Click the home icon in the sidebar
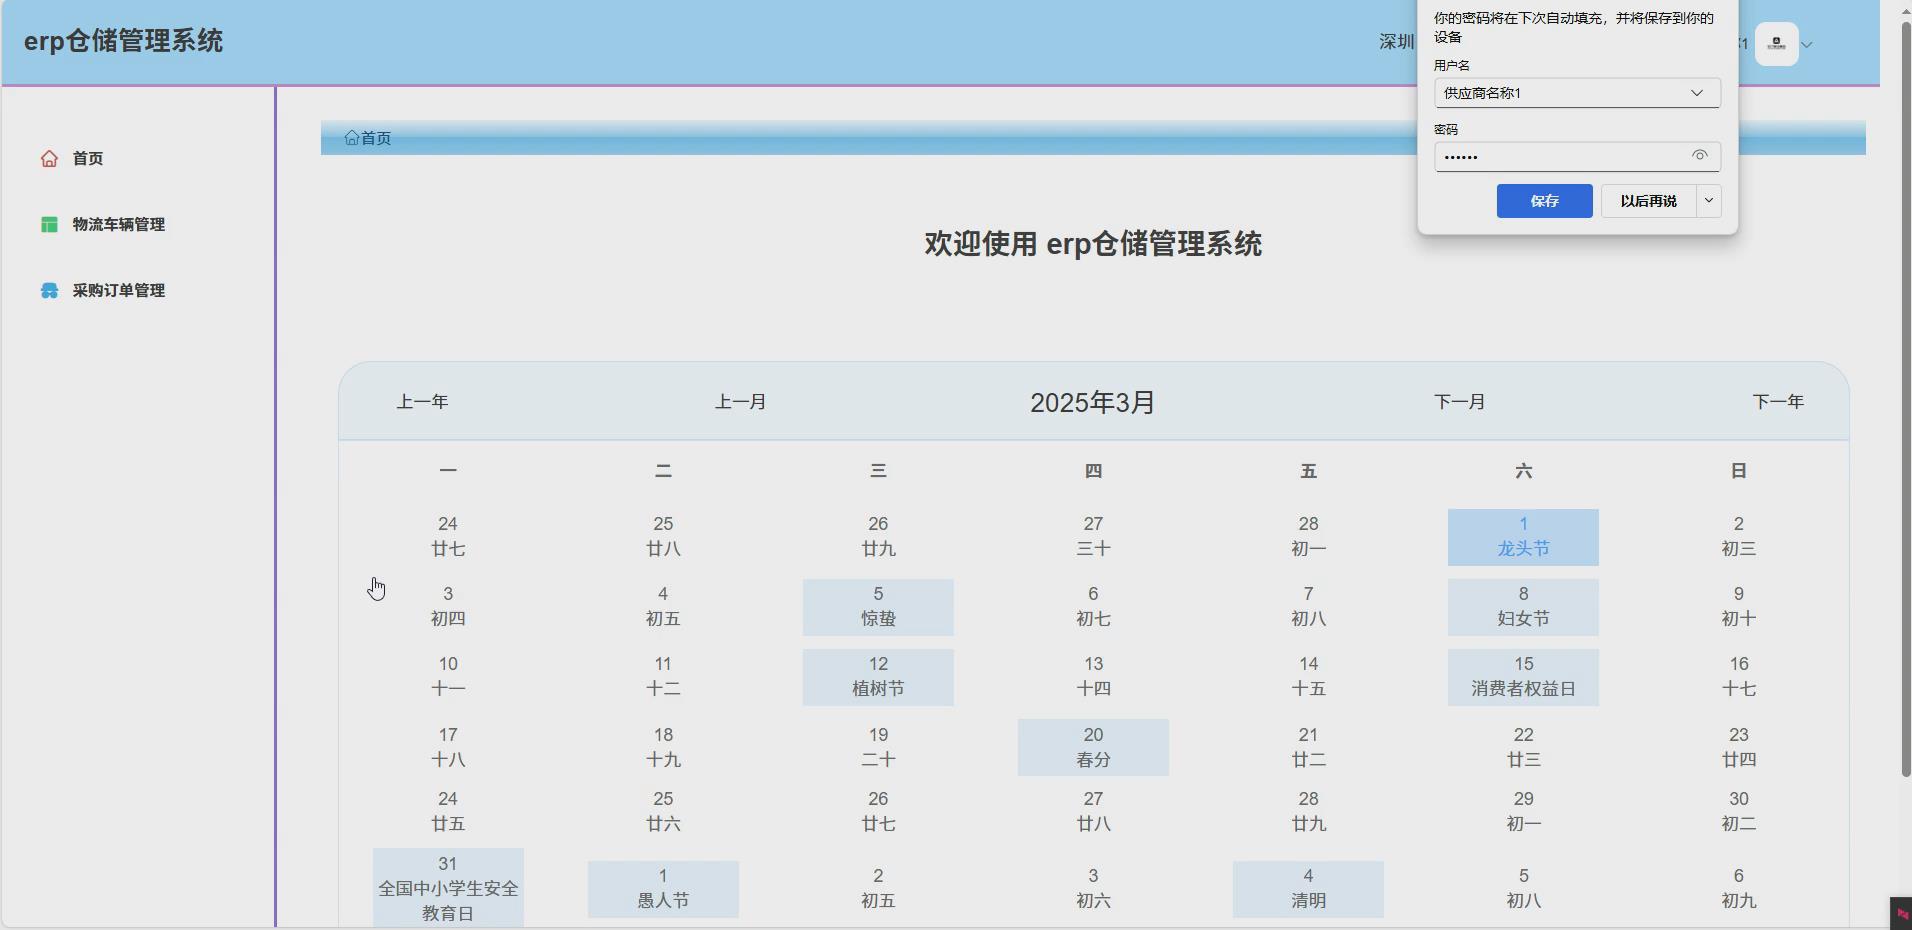The image size is (1912, 930). click(49, 158)
